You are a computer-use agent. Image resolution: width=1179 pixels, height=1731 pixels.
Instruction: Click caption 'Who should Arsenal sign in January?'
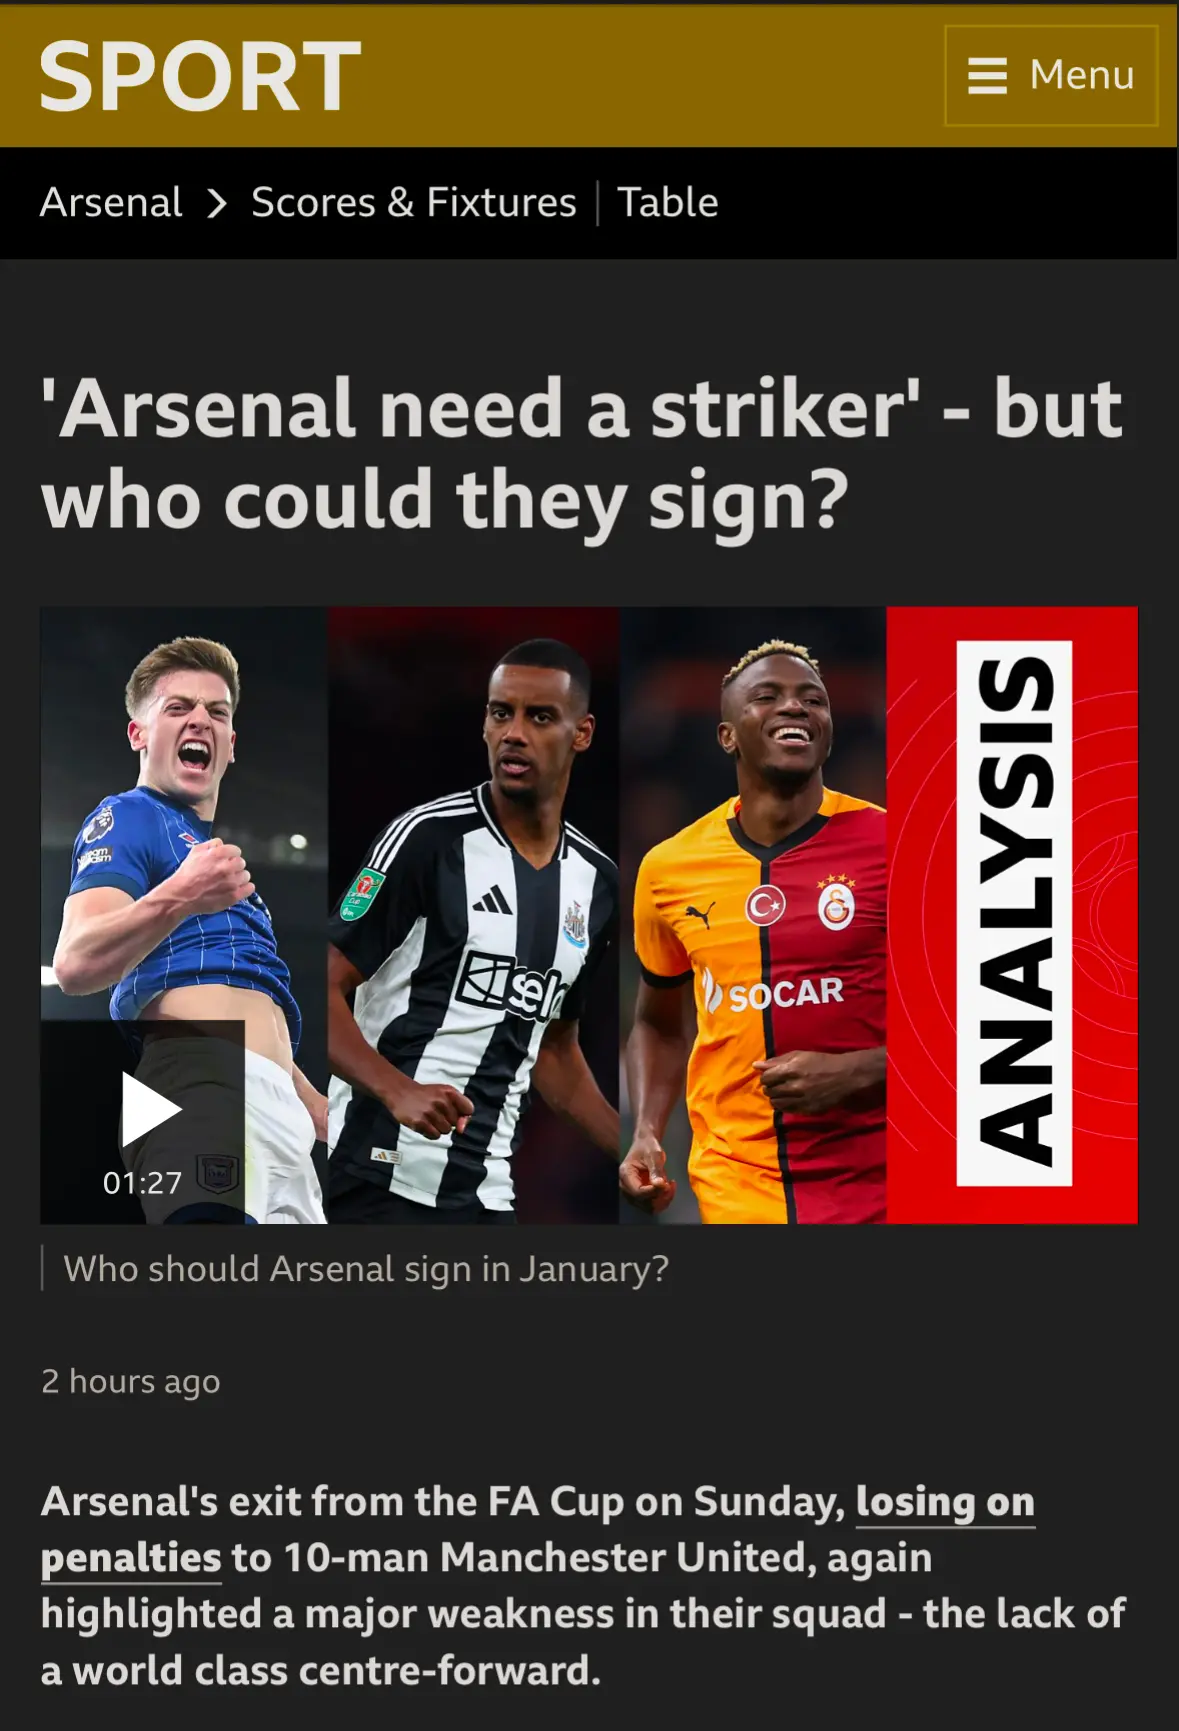366,1268
